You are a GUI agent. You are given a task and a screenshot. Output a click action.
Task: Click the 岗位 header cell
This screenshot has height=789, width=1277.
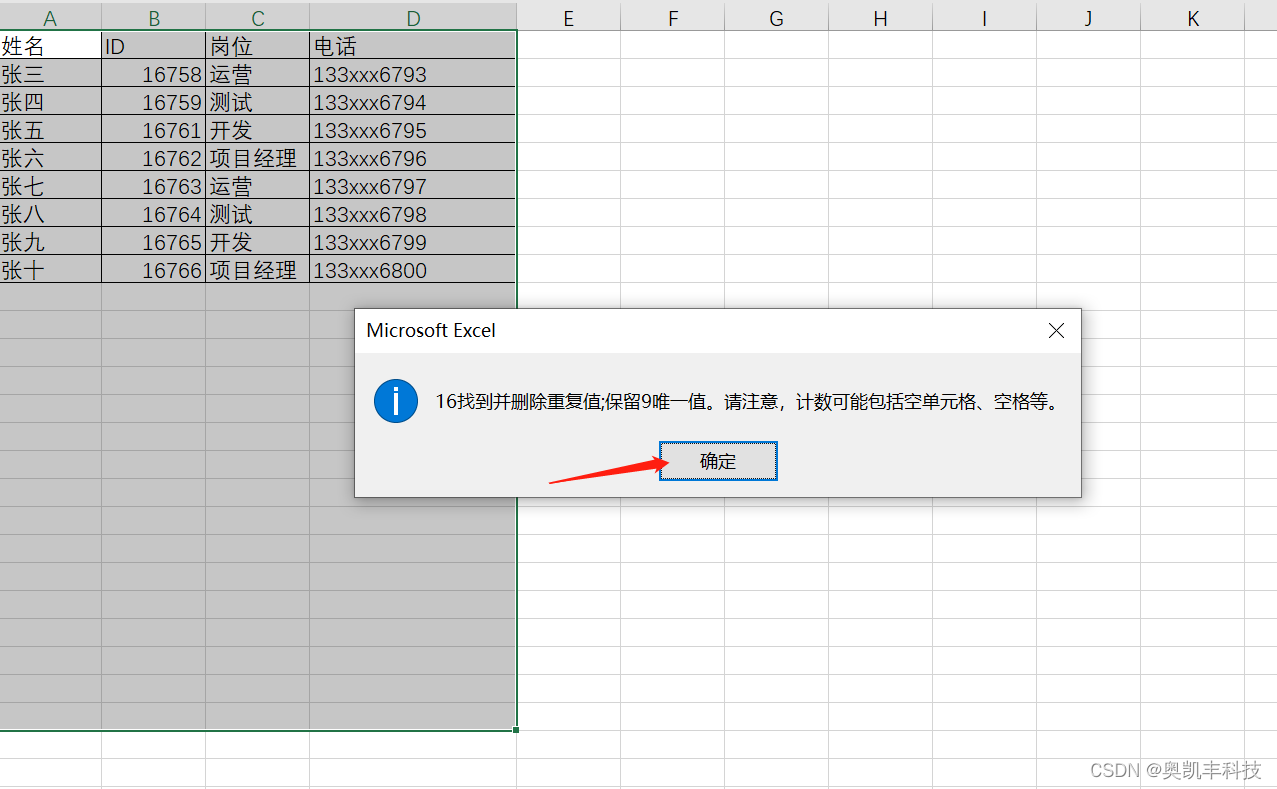tap(258, 46)
